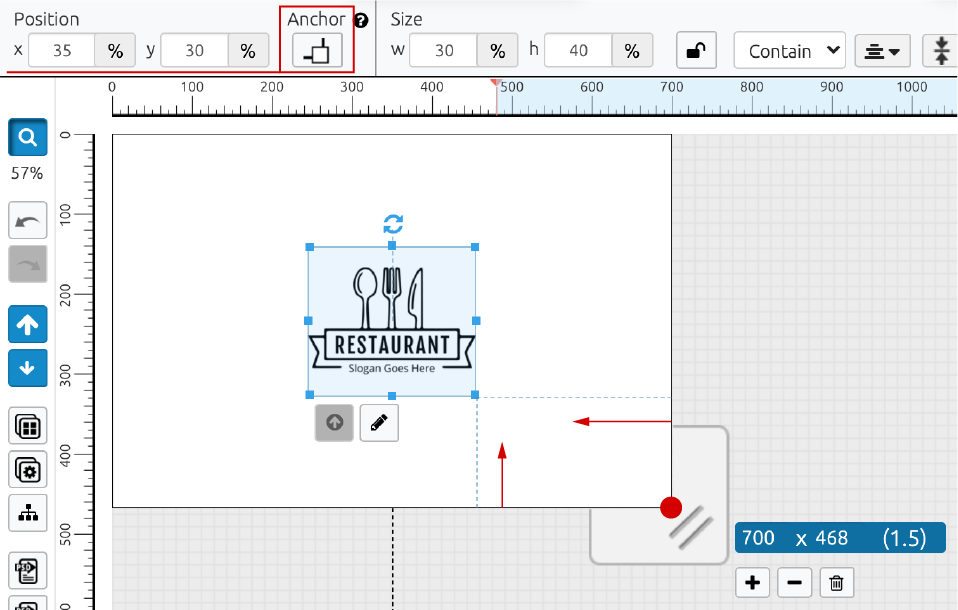The height and width of the screenshot is (610, 958).
Task: Click the plus button to add a size
Action: click(753, 582)
